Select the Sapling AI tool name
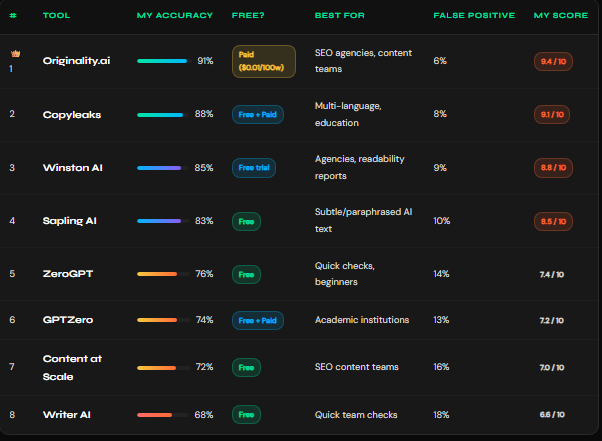602x441 pixels. 69,221
